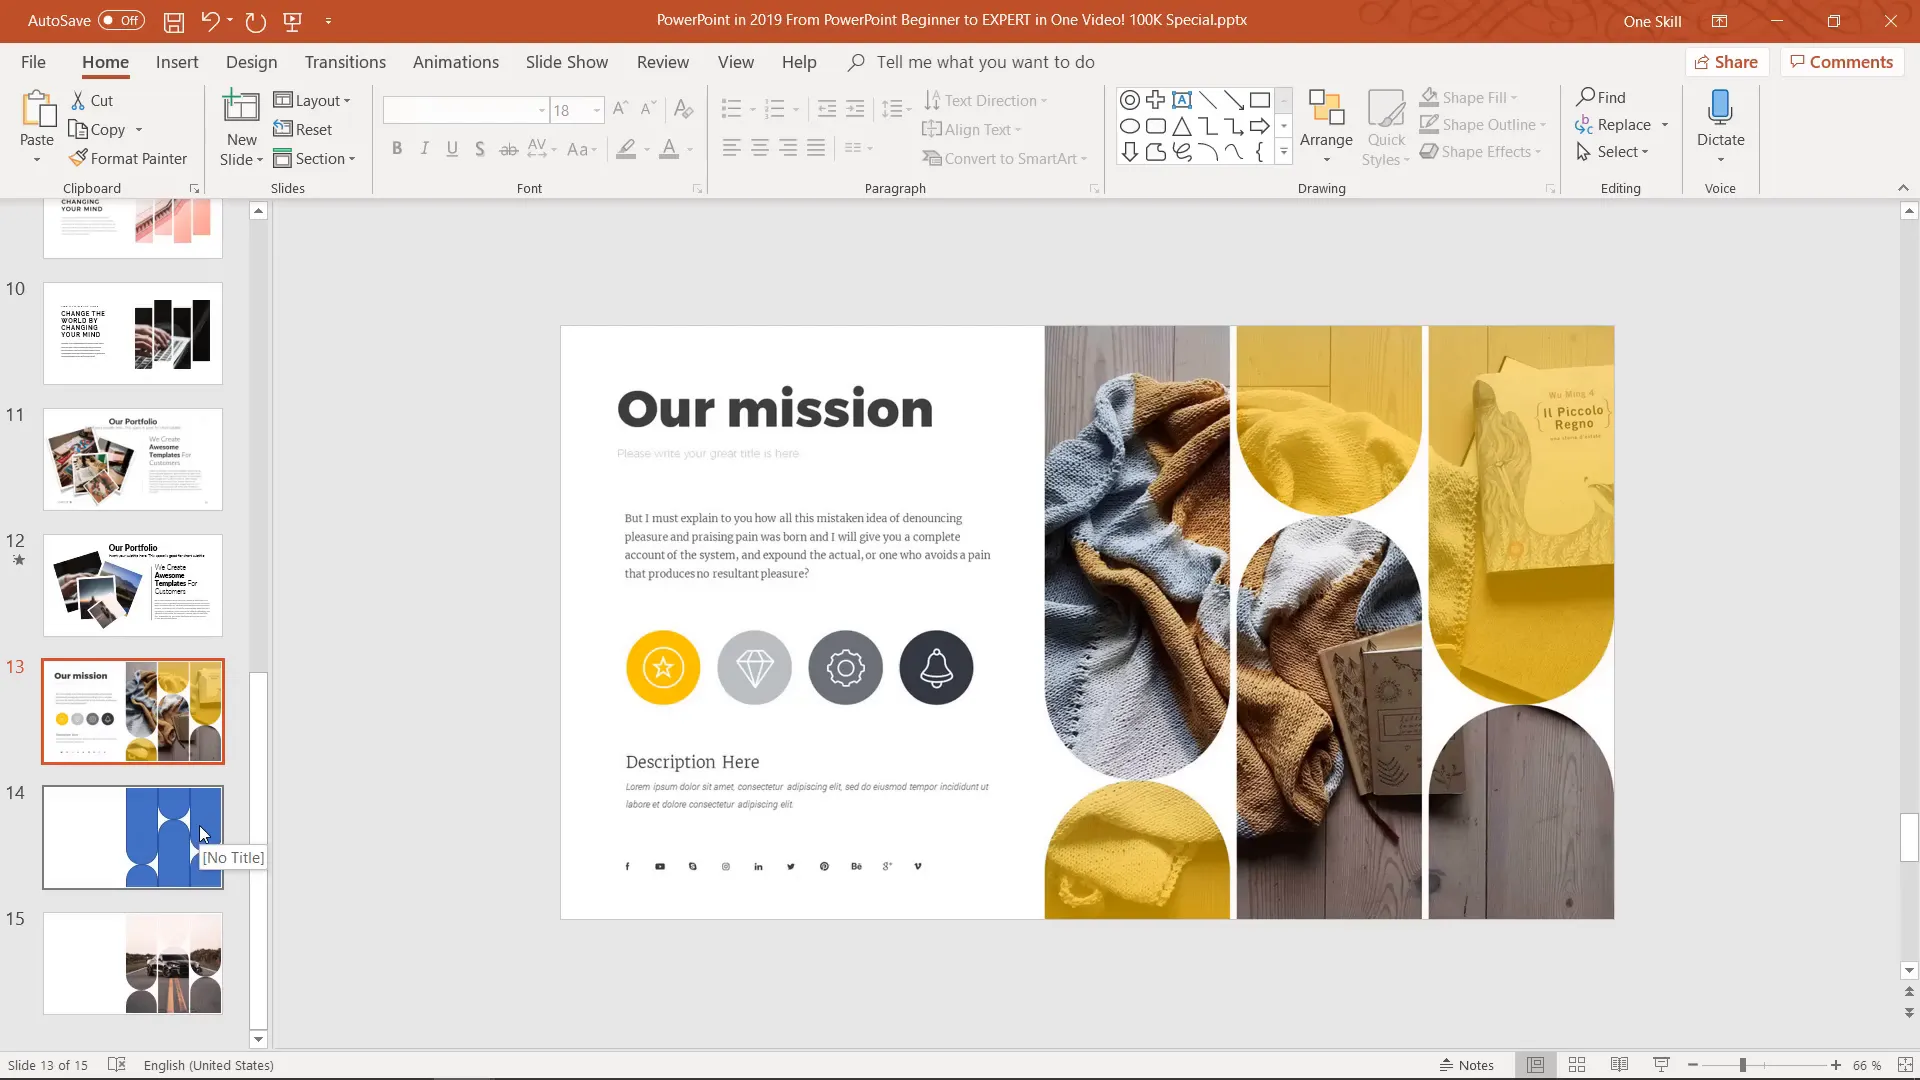
Task: Open the Animations tab
Action: tap(456, 62)
